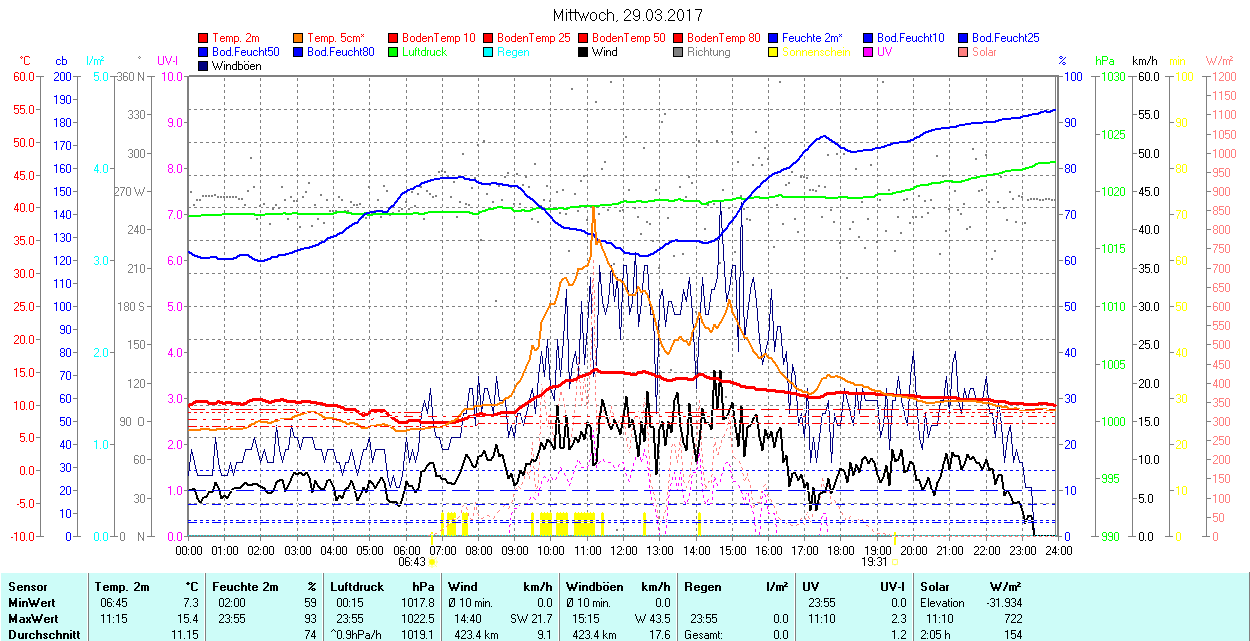The width and height of the screenshot is (1250, 641).
Task: Click the black Wind legend square
Action: (584, 52)
